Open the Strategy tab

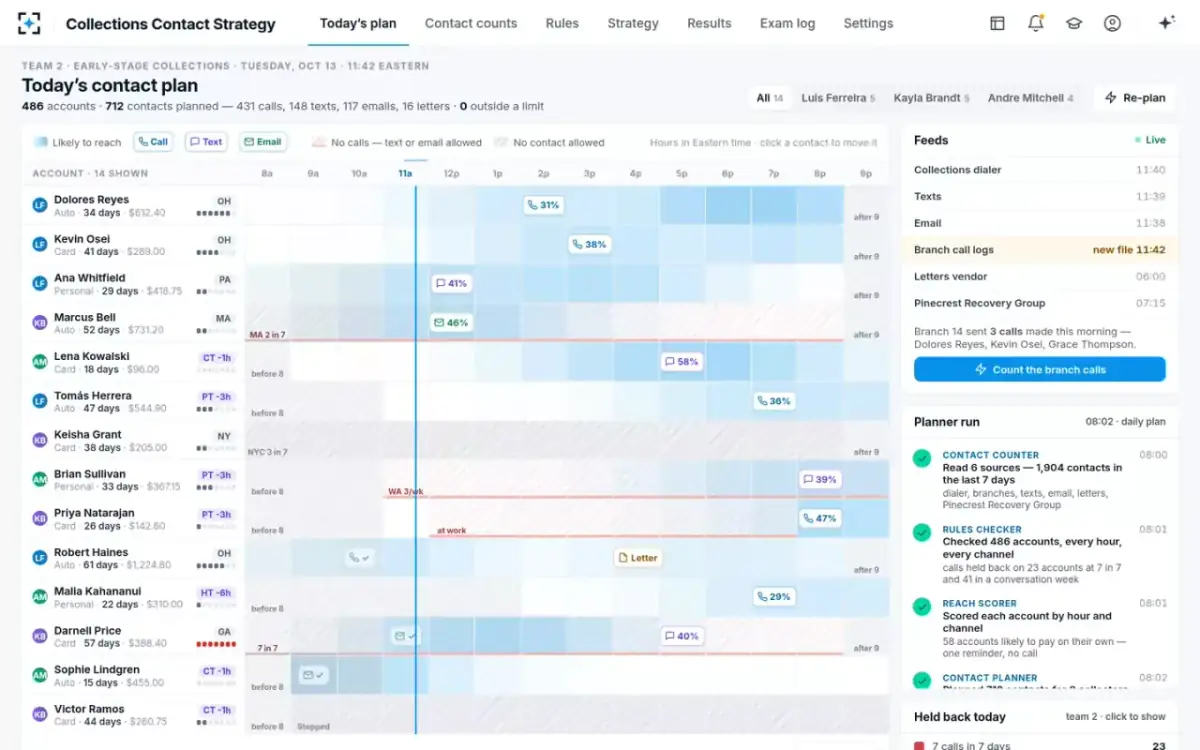click(x=633, y=23)
